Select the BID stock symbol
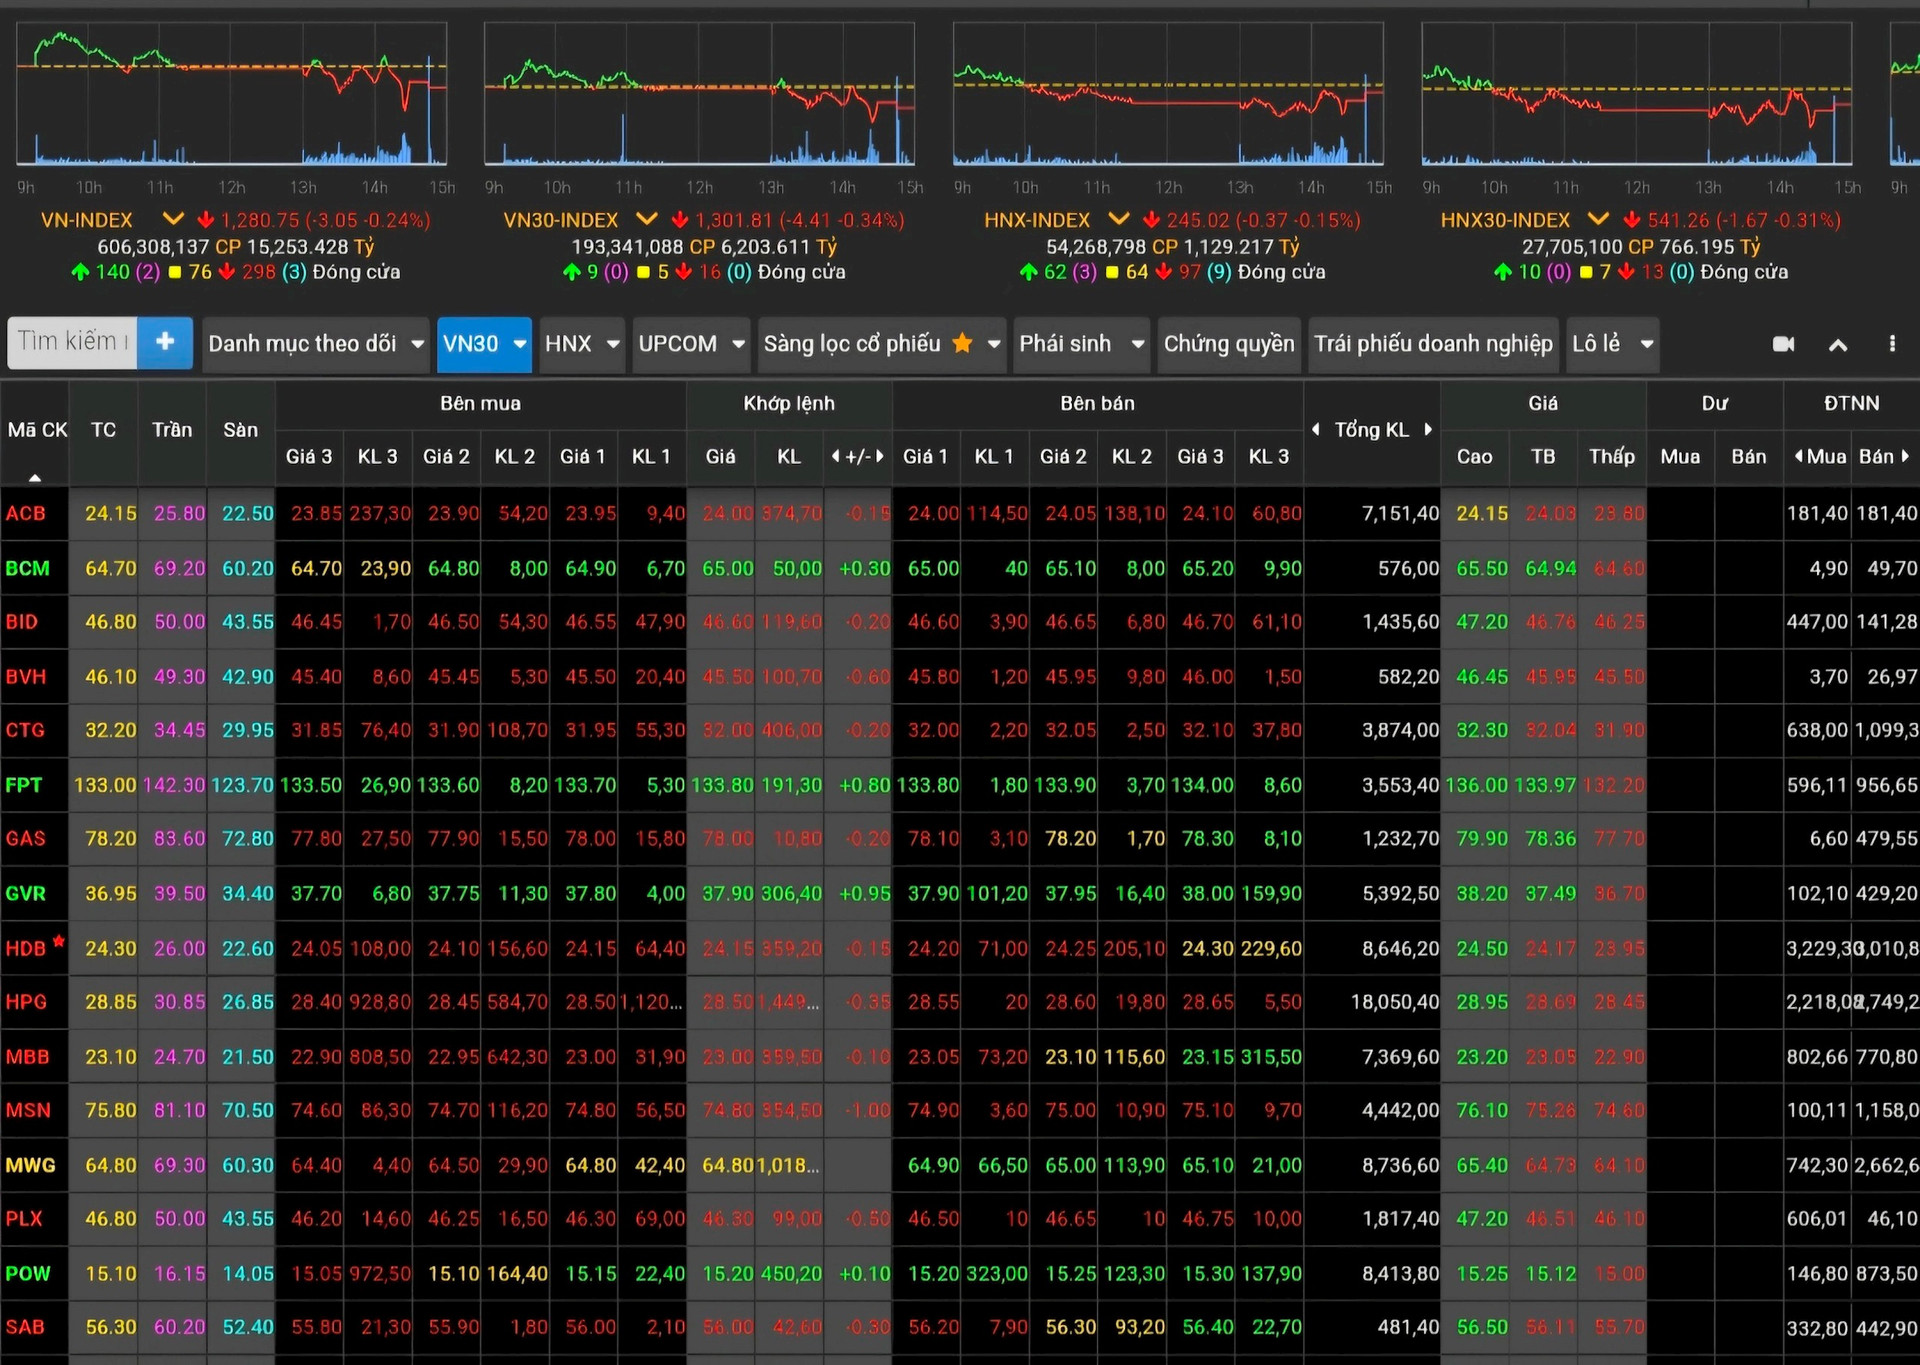The height and width of the screenshot is (1365, 1920). point(22,622)
